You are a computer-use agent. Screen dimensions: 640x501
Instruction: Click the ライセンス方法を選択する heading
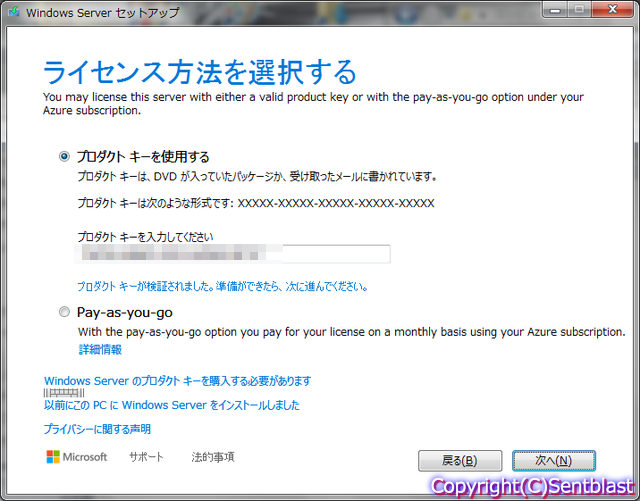(x=200, y=72)
